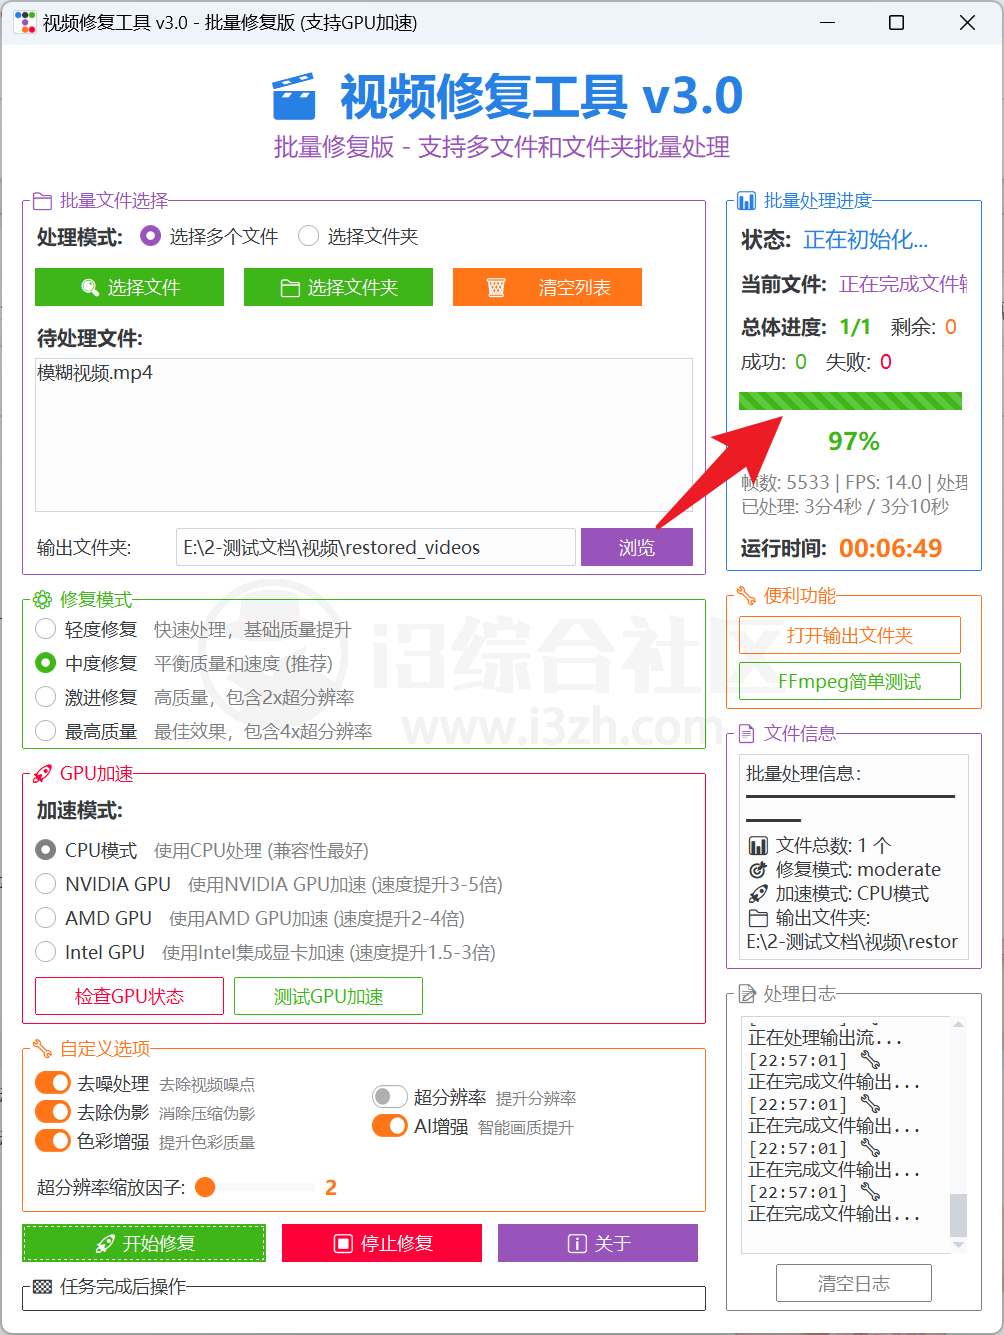Click the orange 清空列表 button
Viewport: 1004px width, 1335px height.
pos(547,288)
